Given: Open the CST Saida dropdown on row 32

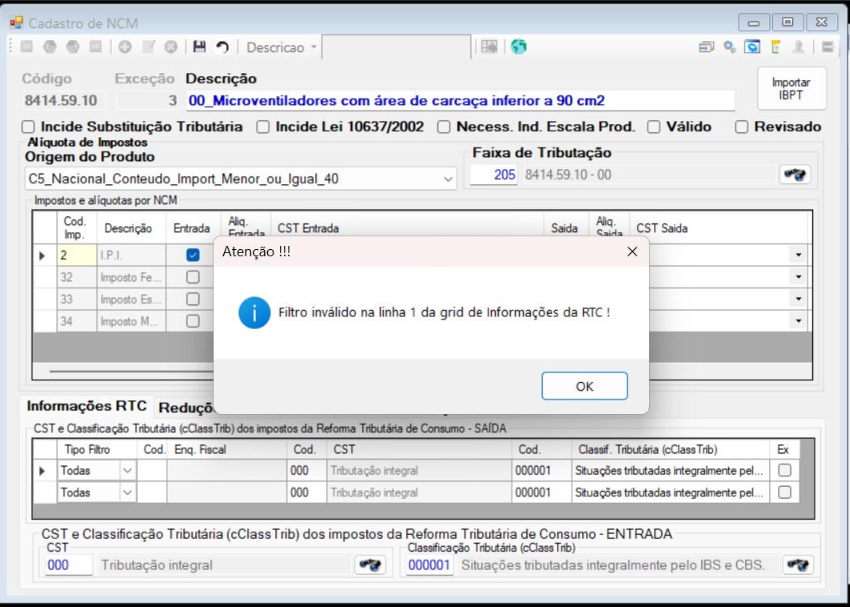Looking at the screenshot, I should (798, 277).
